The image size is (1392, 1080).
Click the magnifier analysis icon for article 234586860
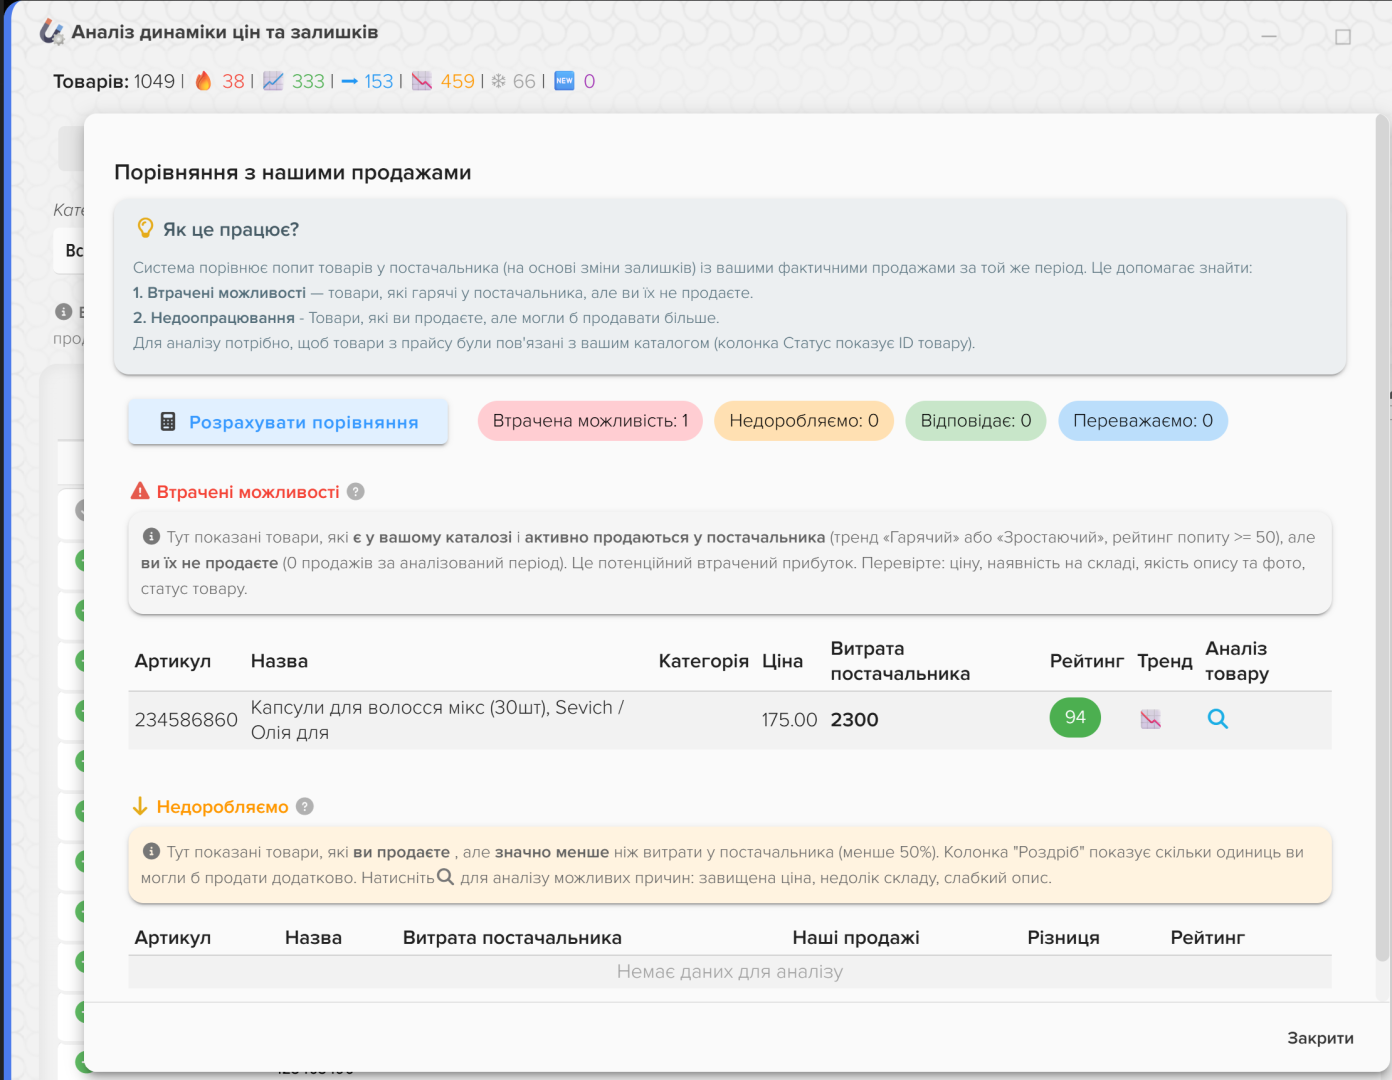click(x=1217, y=719)
